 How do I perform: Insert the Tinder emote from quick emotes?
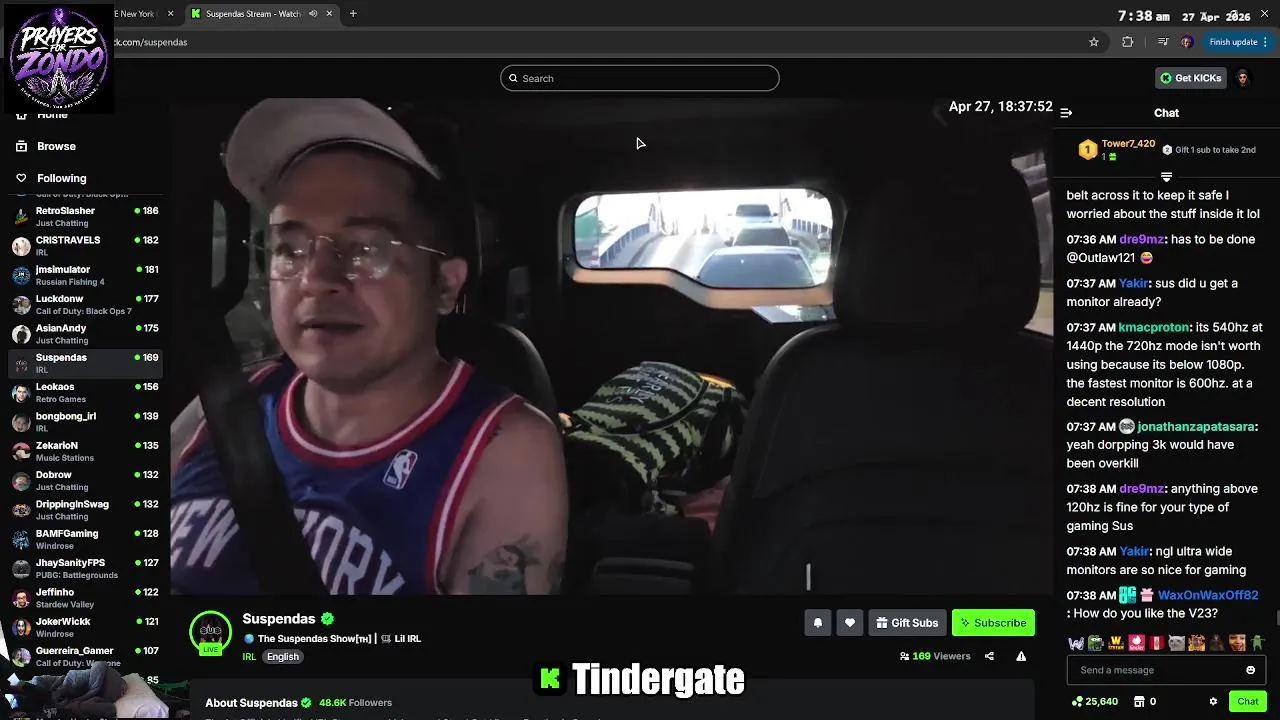point(1136,643)
